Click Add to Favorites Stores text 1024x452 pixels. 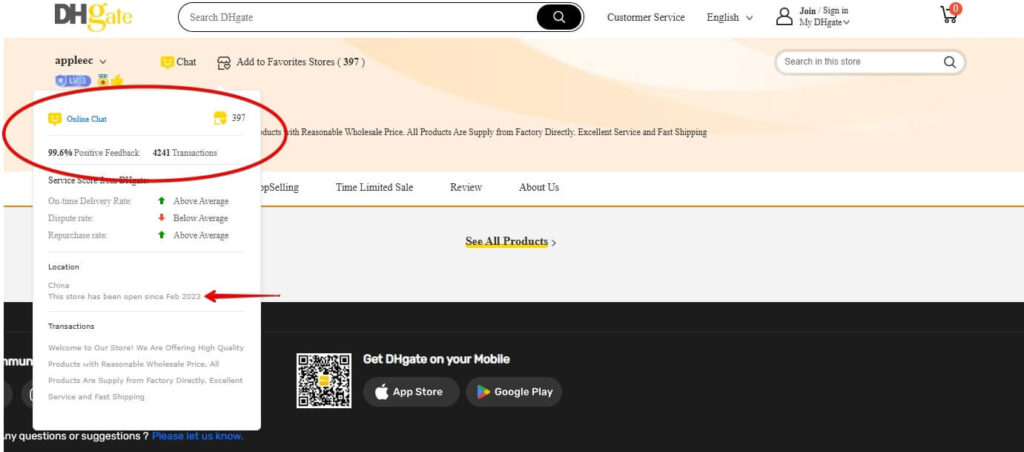tap(300, 62)
